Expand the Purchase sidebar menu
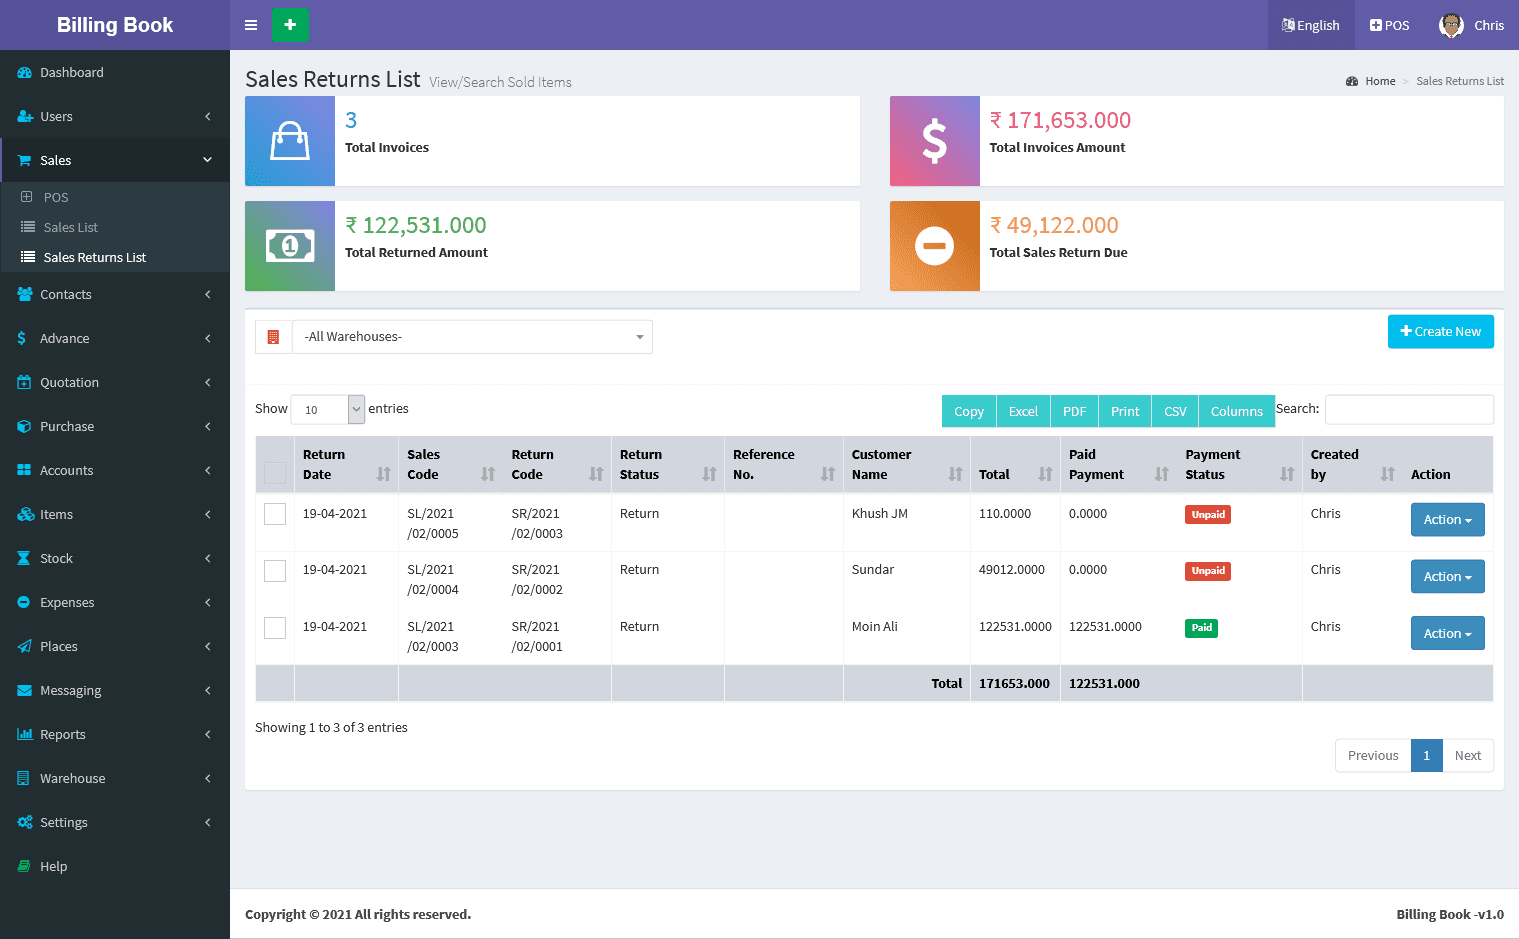The height and width of the screenshot is (939, 1519). 67,426
